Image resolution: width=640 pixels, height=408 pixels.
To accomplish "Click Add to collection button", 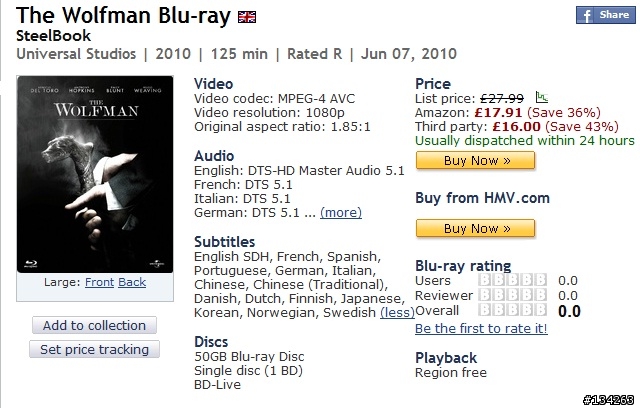I will point(94,325).
